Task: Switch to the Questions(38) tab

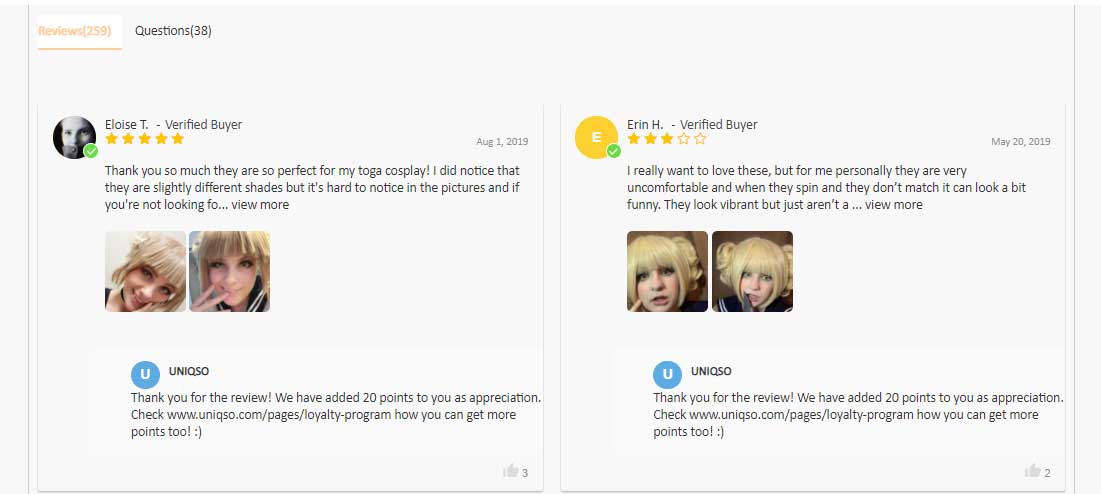Action: click(x=173, y=31)
